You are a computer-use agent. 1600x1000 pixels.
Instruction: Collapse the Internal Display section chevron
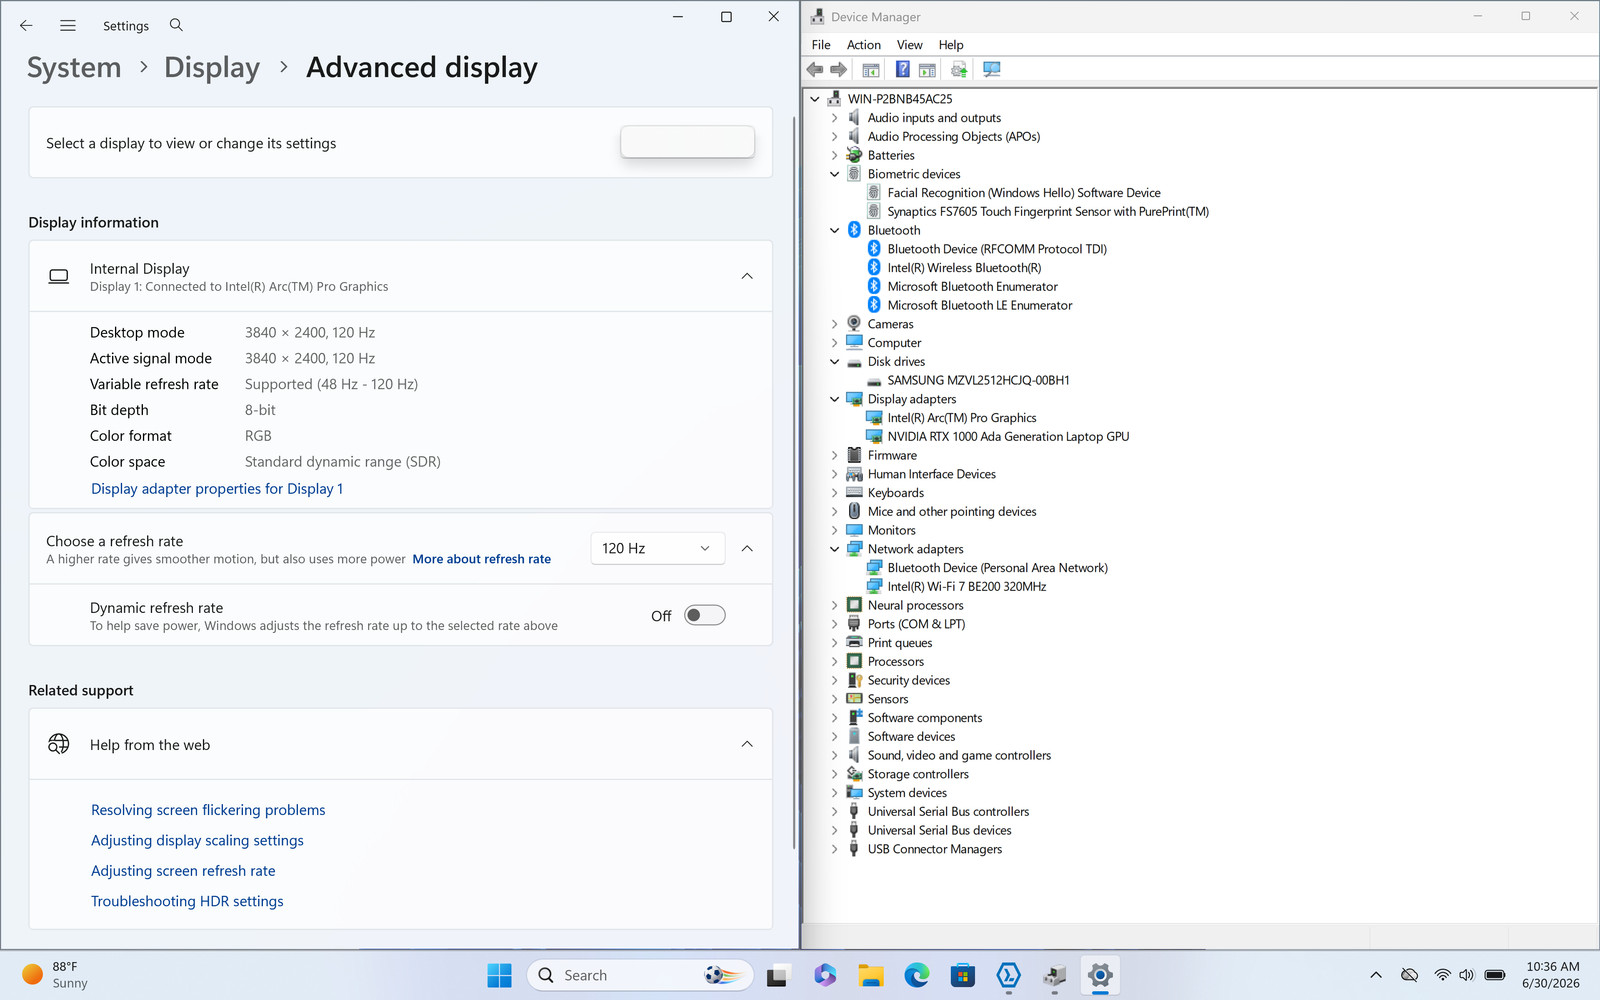coord(747,276)
